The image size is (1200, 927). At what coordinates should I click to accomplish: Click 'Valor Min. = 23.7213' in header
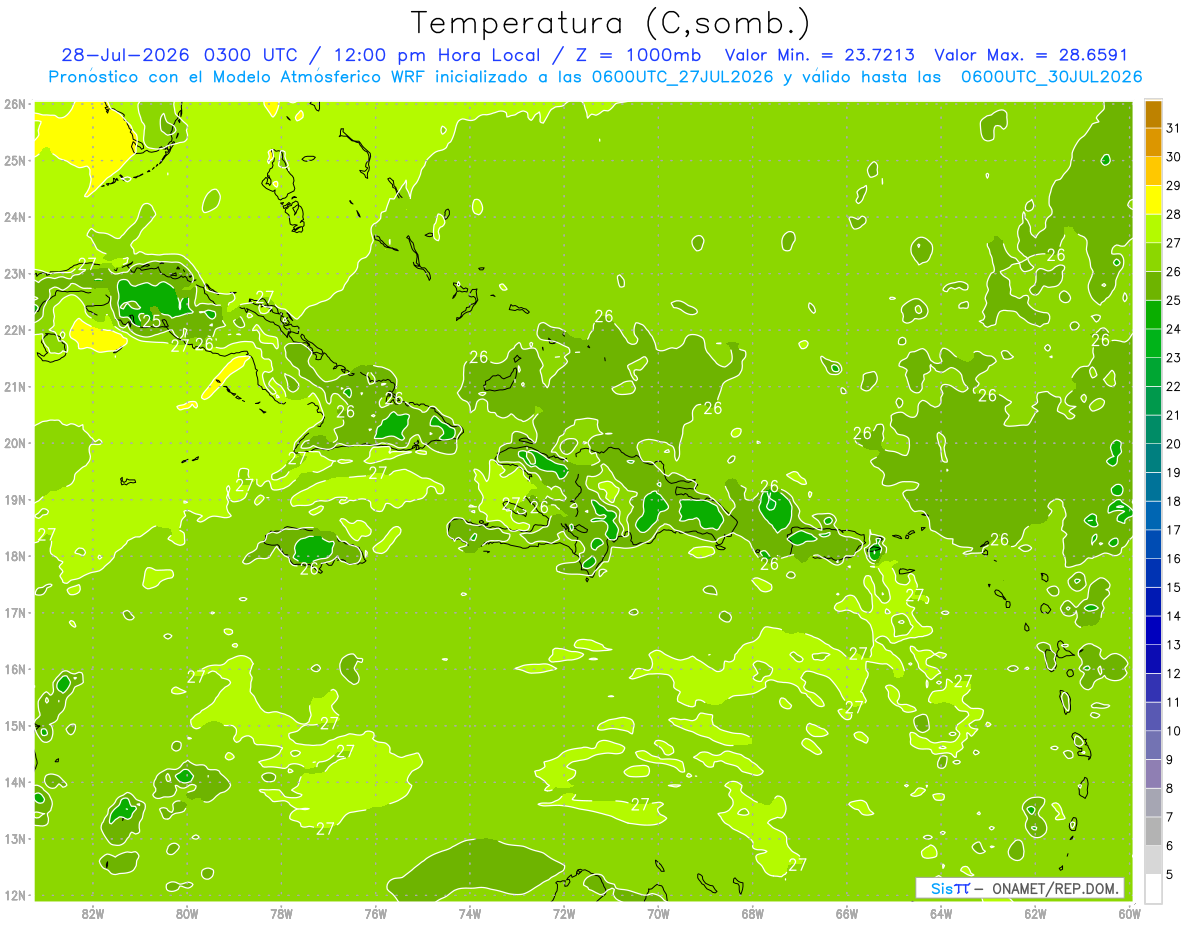tap(818, 55)
